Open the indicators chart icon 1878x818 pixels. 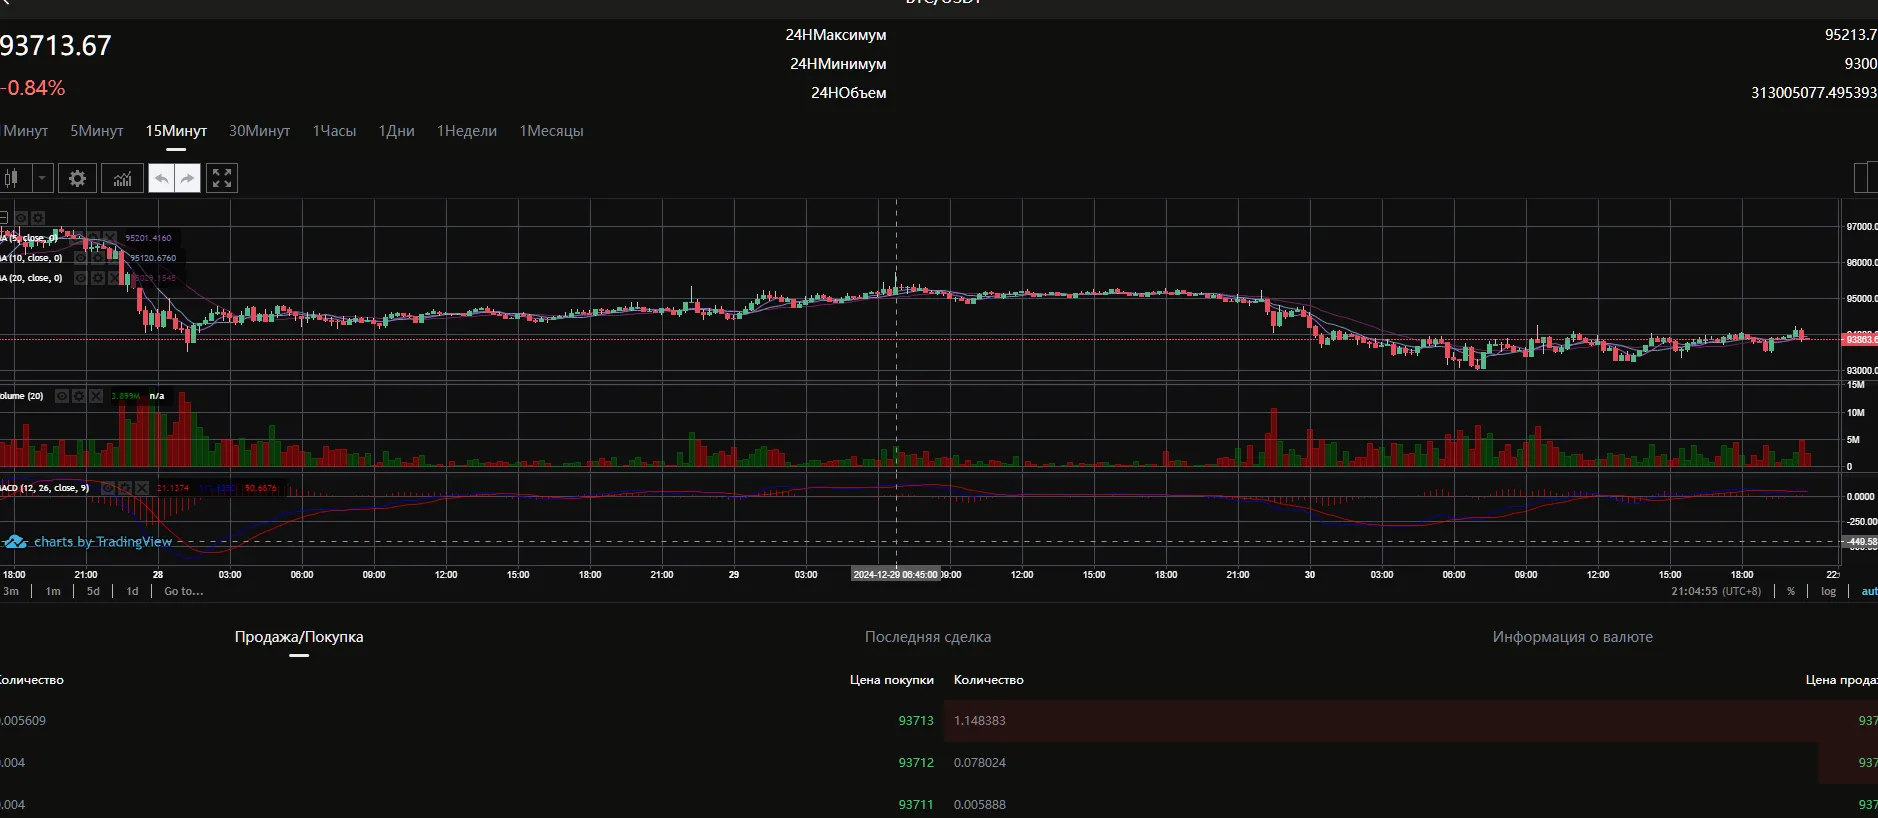122,178
